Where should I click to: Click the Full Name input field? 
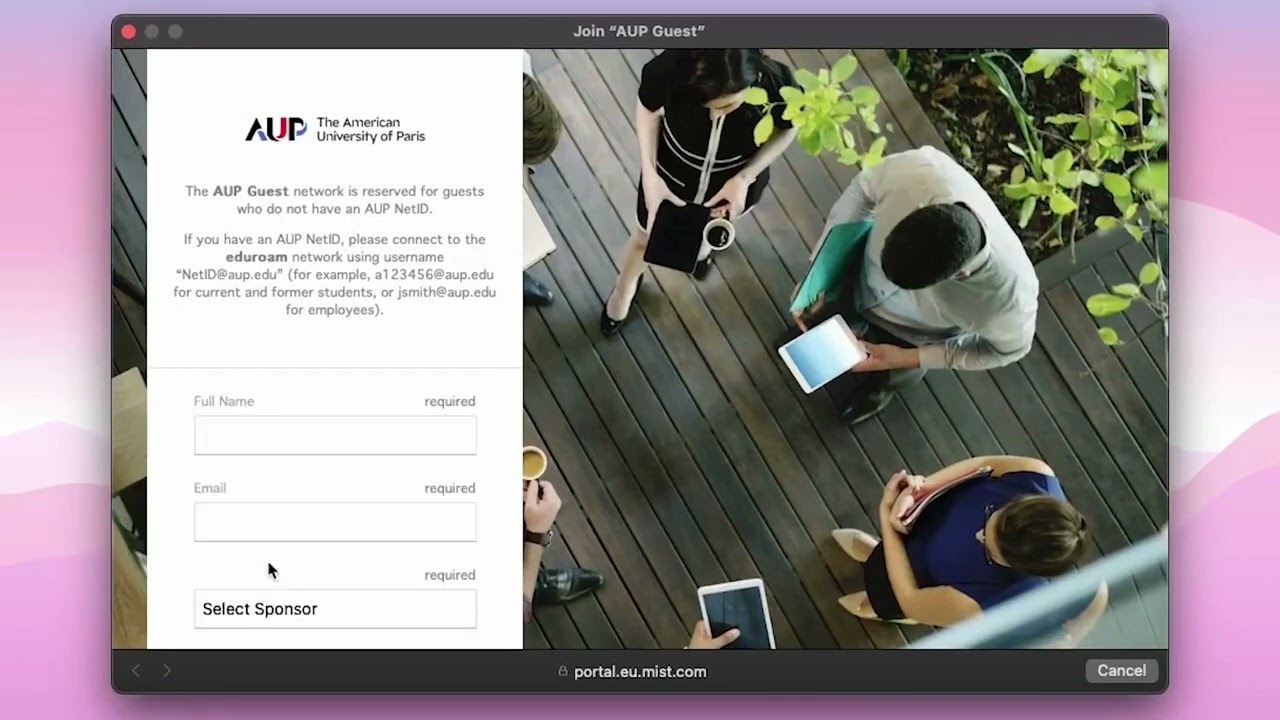click(335, 435)
